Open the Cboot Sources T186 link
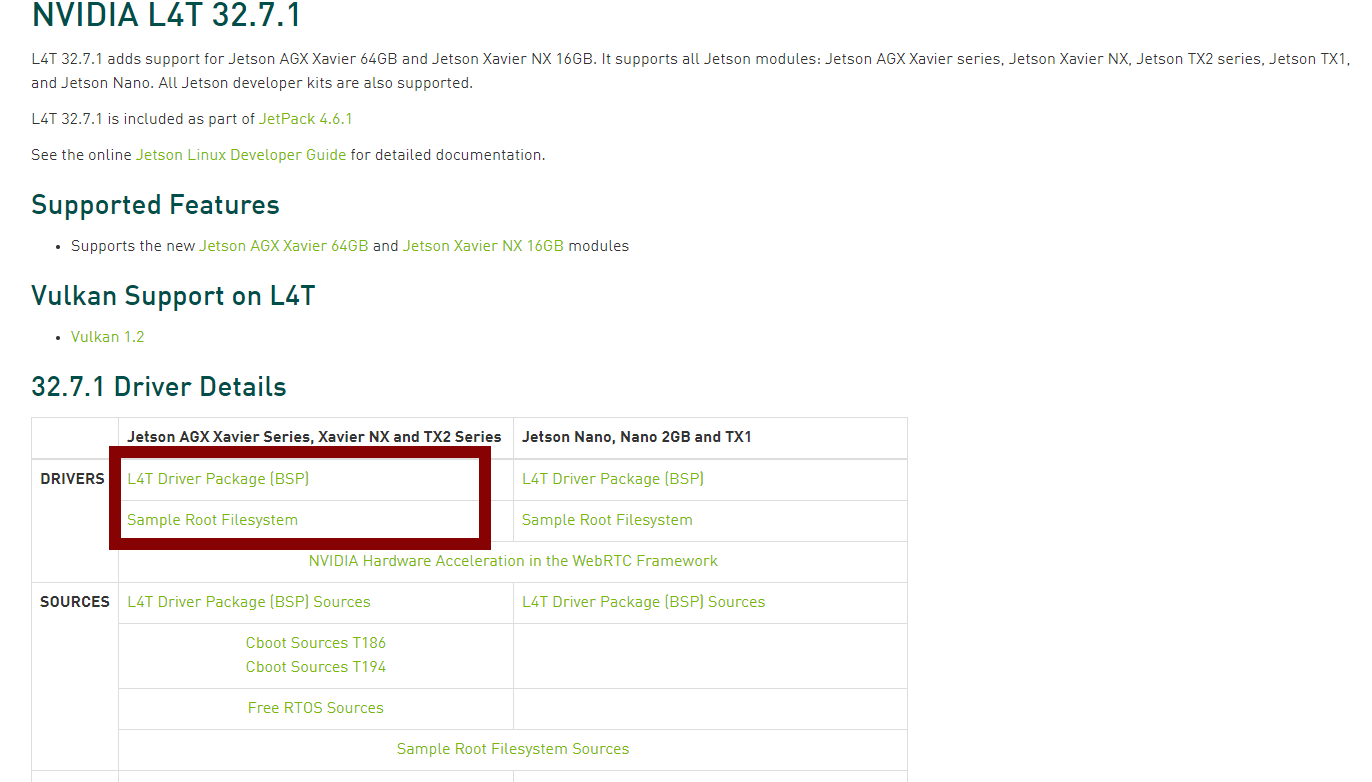1372x782 pixels. 316,643
